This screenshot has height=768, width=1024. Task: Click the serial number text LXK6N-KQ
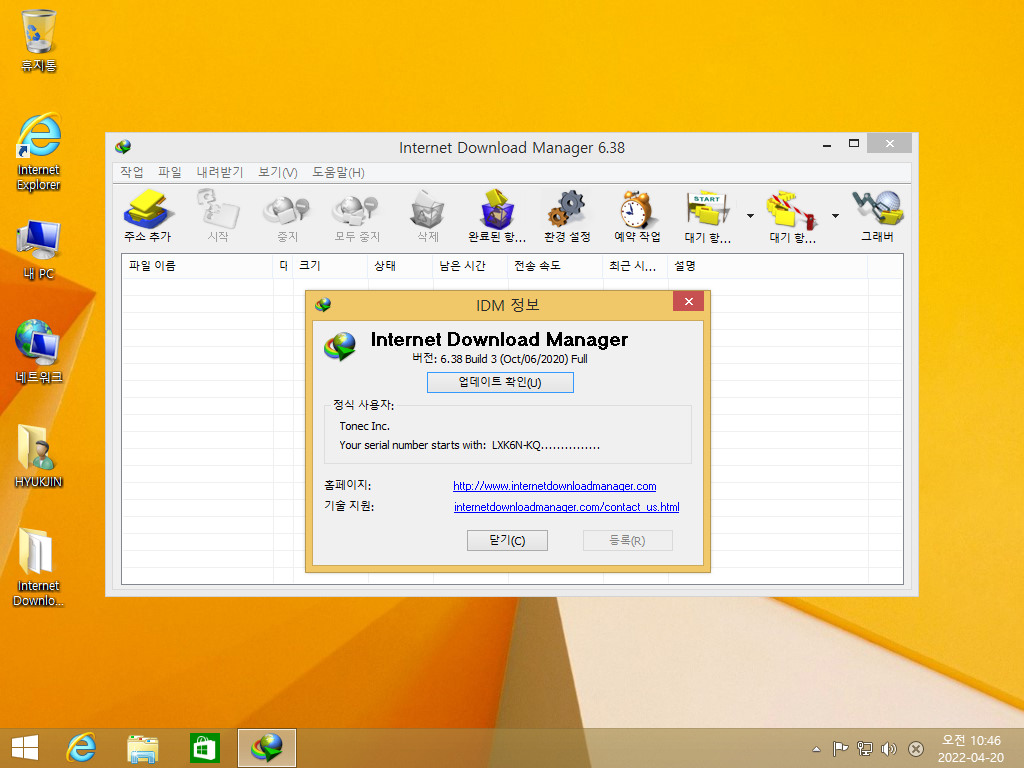point(546,445)
